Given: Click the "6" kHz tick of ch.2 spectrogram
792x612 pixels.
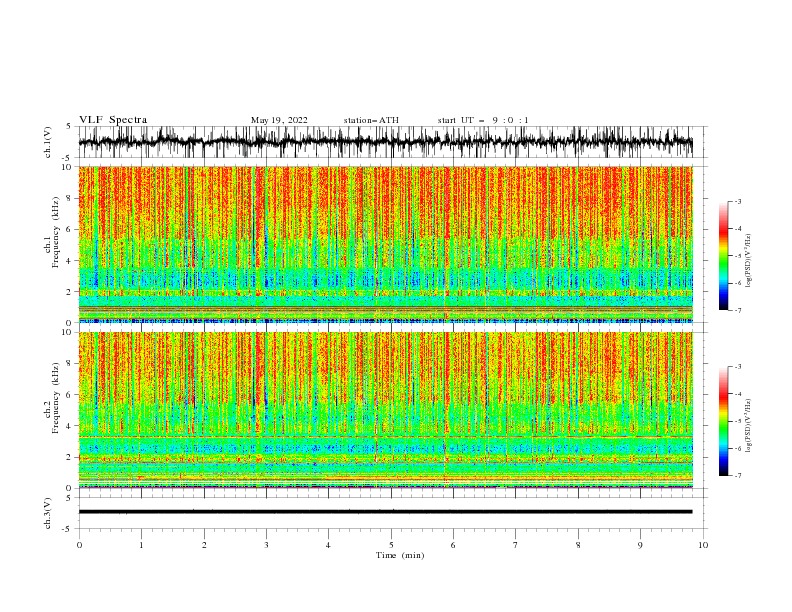Looking at the screenshot, I should [x=69, y=395].
